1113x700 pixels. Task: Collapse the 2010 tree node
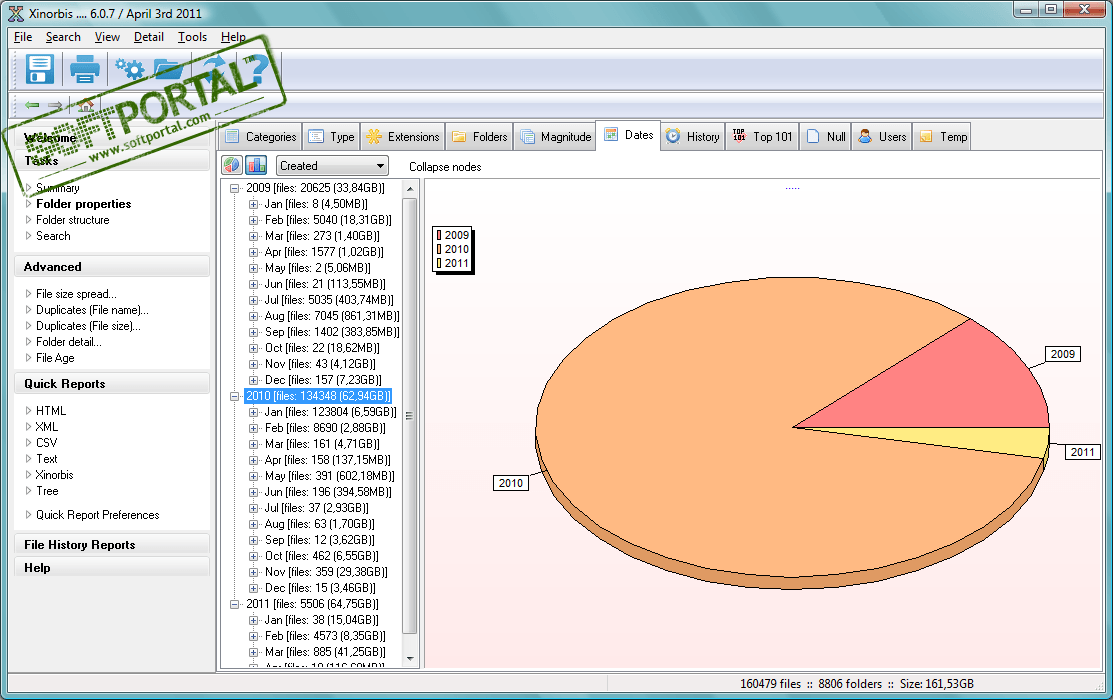[x=234, y=396]
